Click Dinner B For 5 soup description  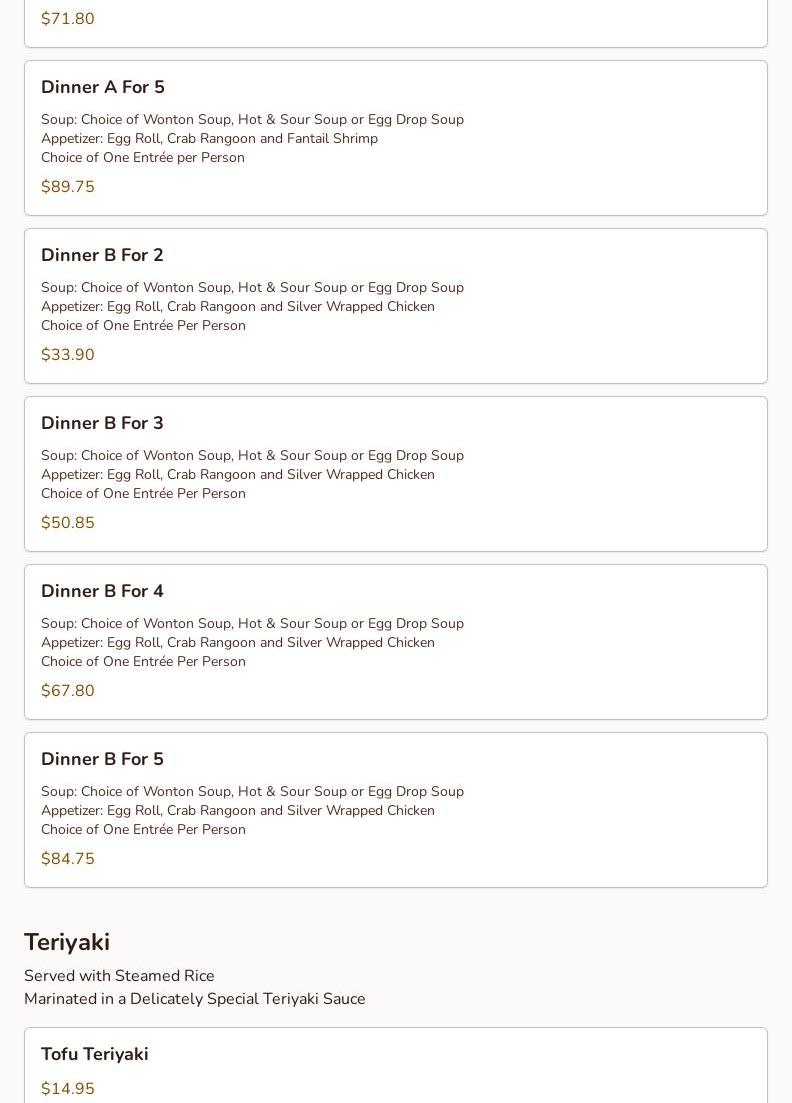point(252,792)
